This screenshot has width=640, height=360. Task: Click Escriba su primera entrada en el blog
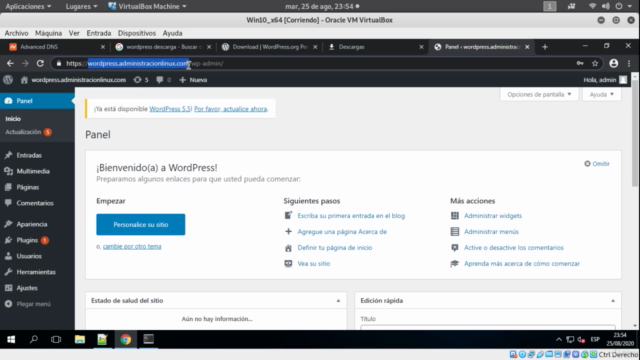click(x=351, y=216)
